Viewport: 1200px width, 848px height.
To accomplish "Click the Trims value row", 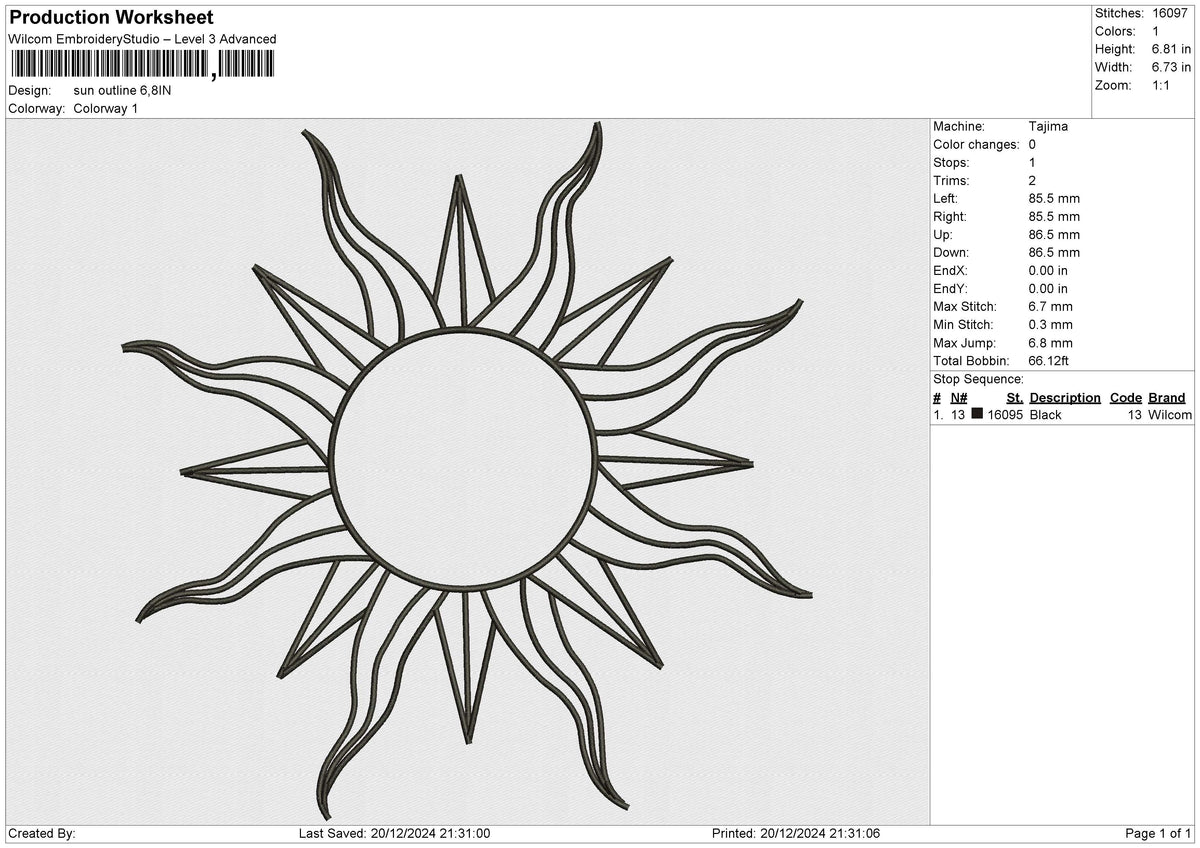I will (985, 180).
